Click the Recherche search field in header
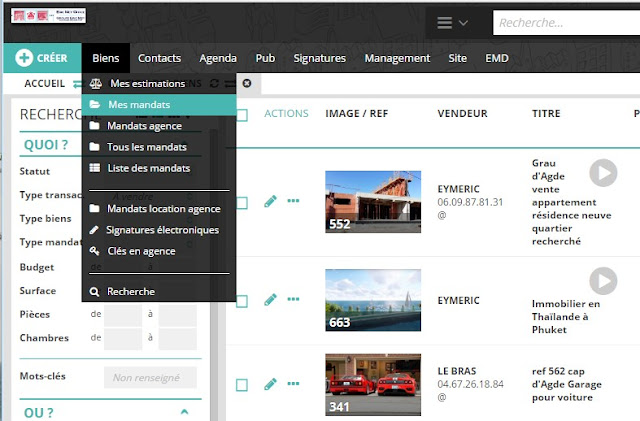This screenshot has height=421, width=640. (567, 23)
